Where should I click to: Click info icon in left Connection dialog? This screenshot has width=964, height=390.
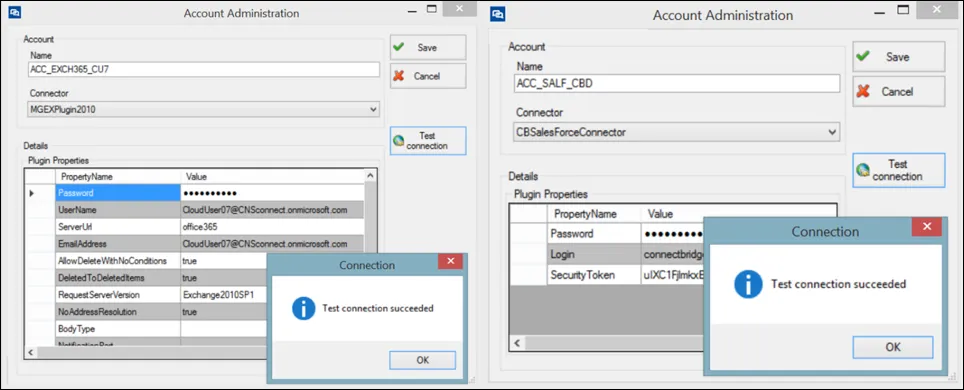click(x=304, y=308)
